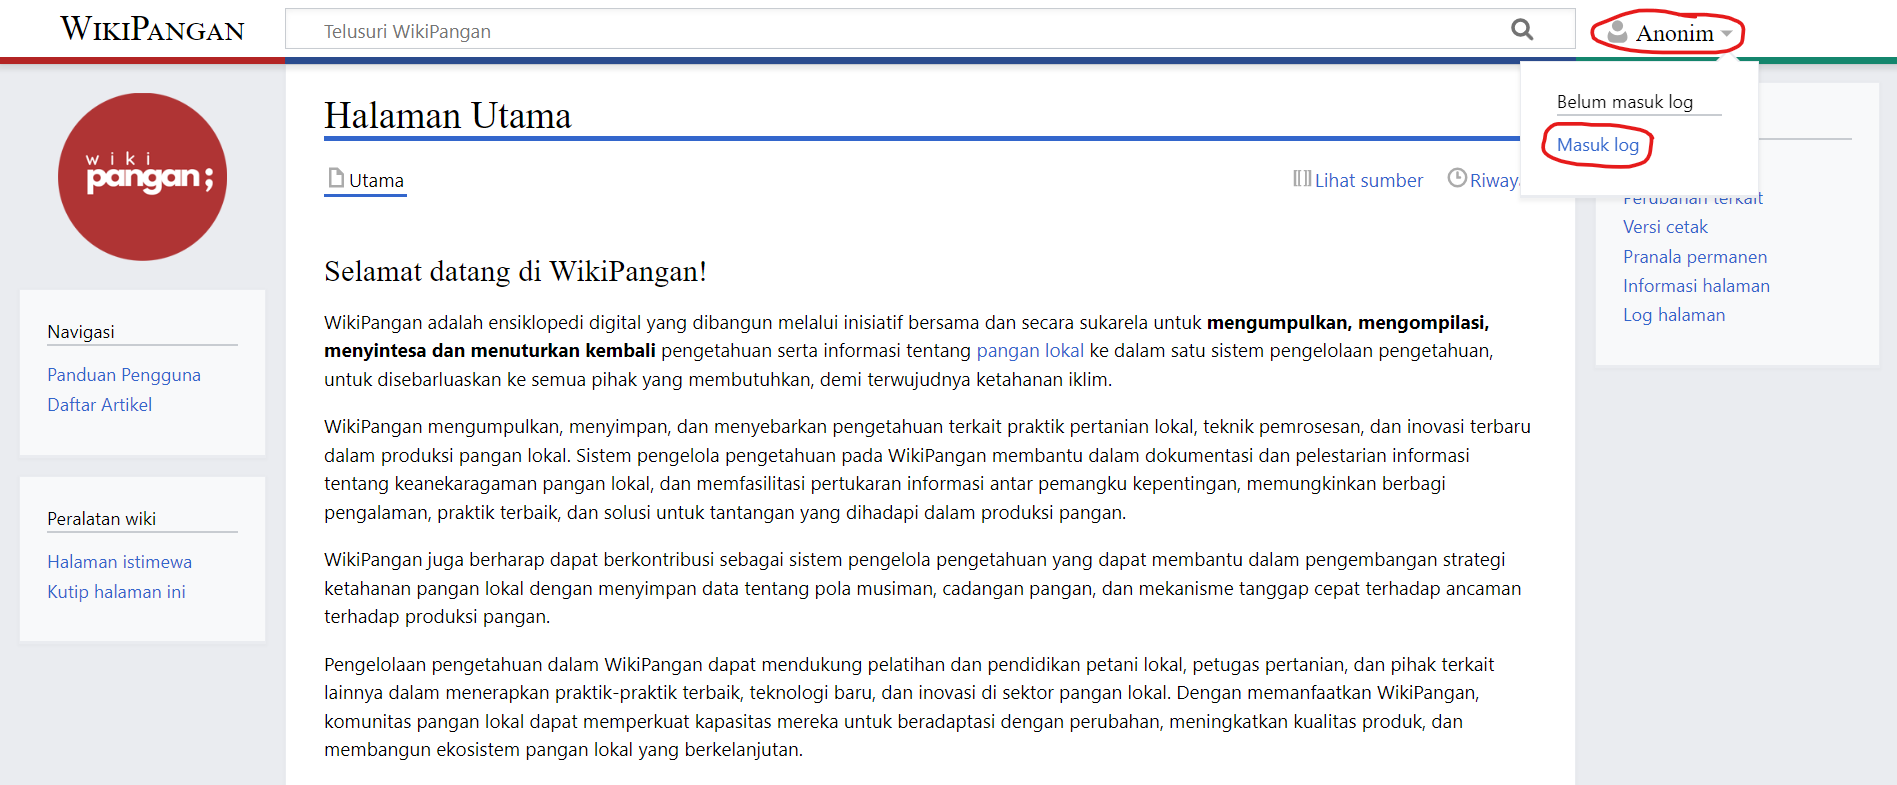
Task: Click the round Wiki Pangan logo
Action: pyautogui.click(x=142, y=177)
